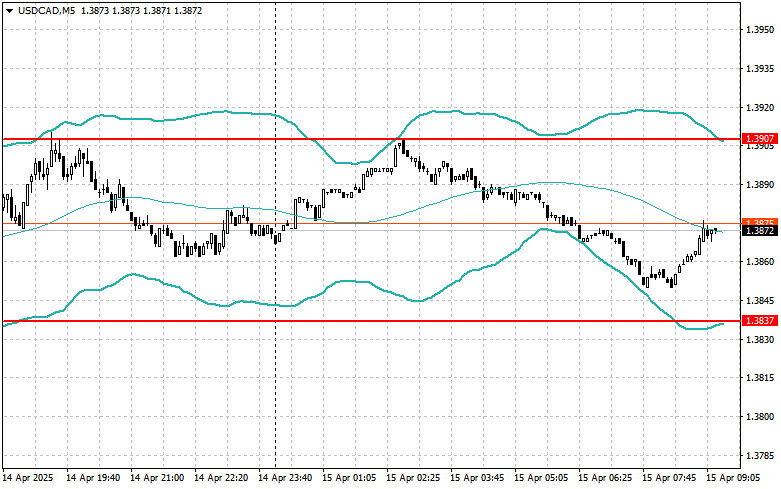Select the 1.3800 price scale value
The height and width of the screenshot is (489, 781).
(x=760, y=417)
